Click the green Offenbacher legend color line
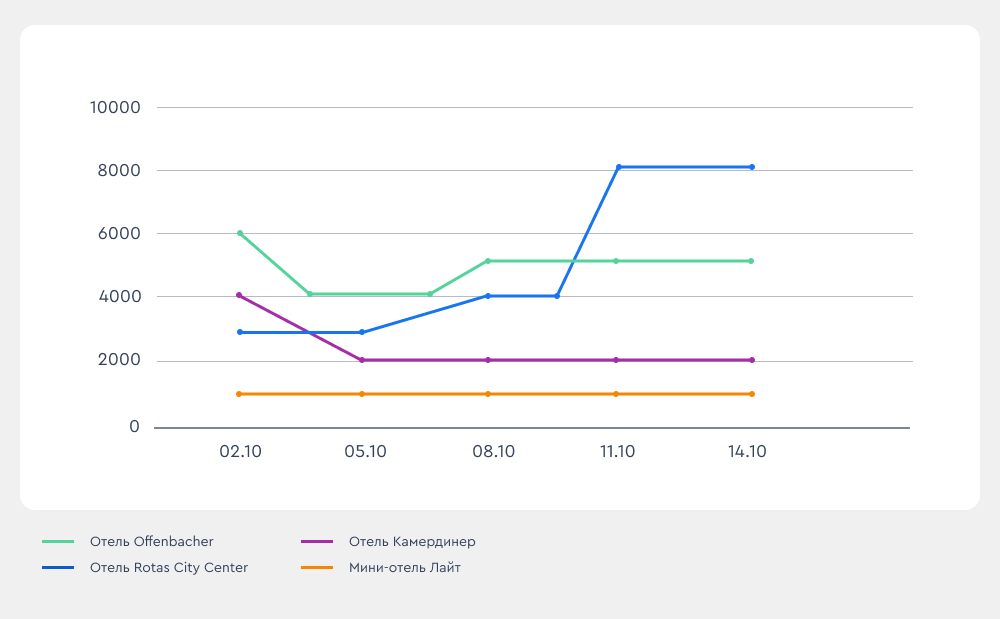 (58, 542)
